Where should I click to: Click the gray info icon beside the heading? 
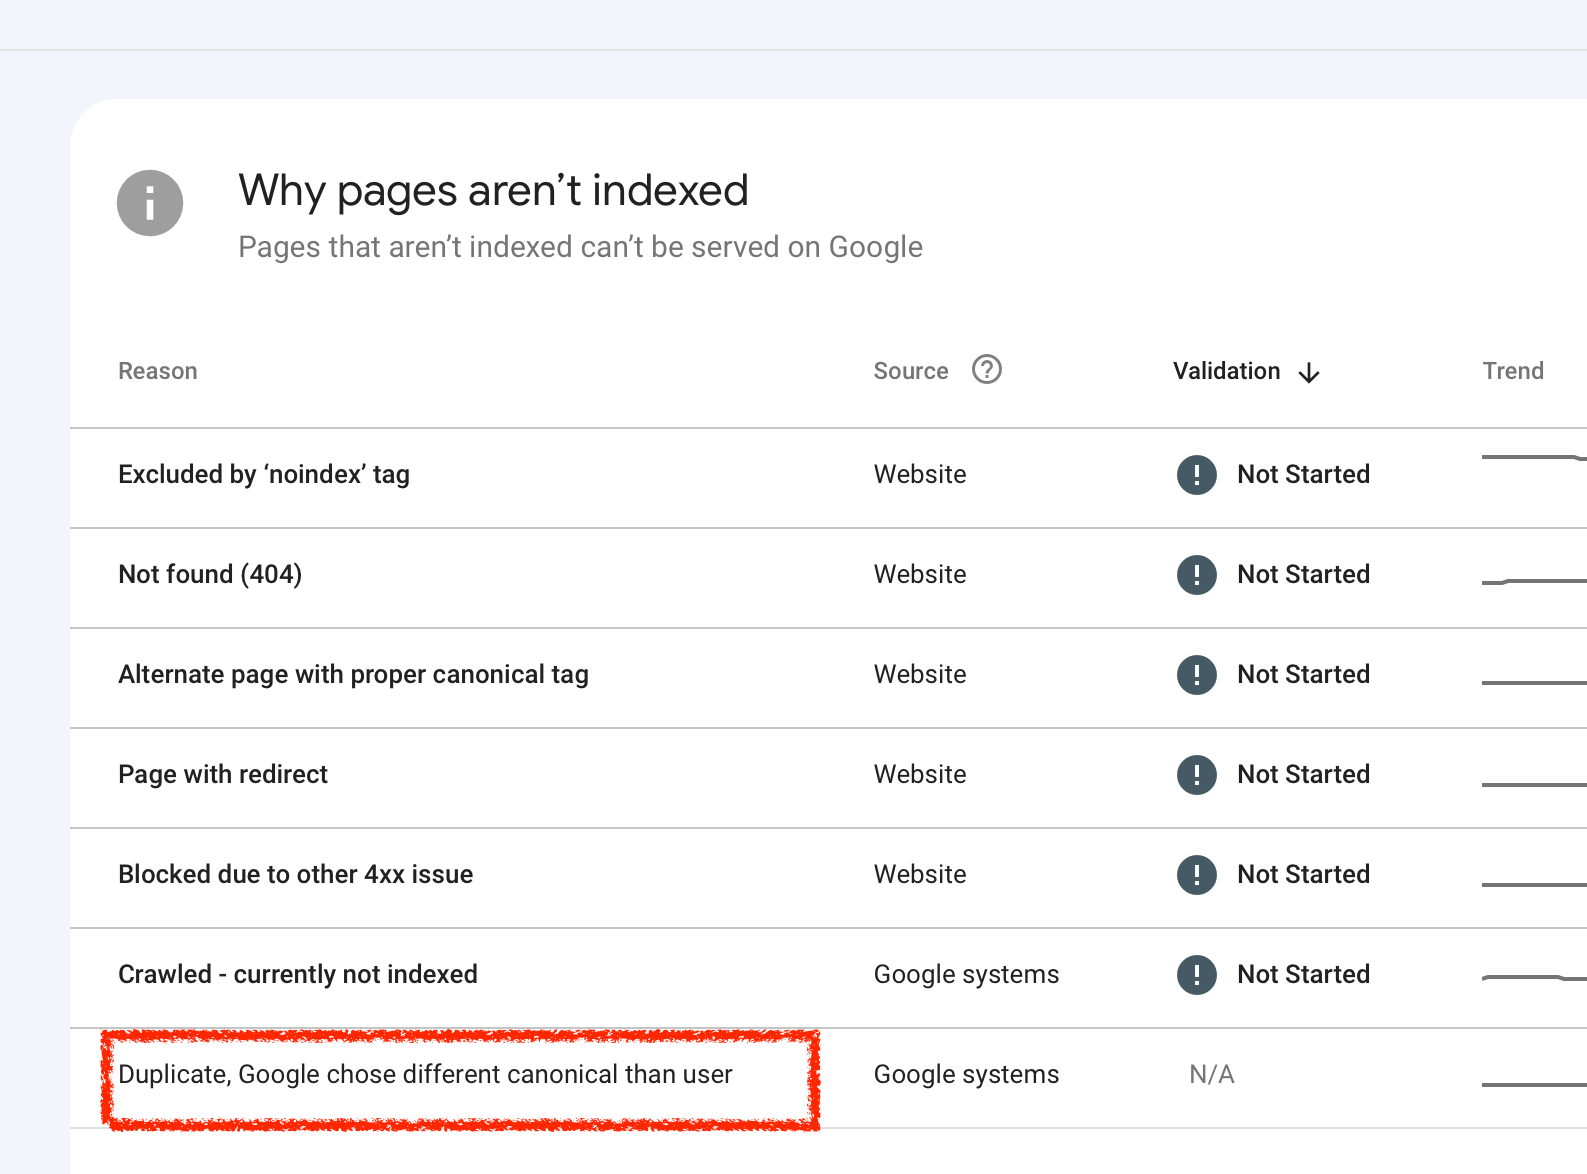150,203
